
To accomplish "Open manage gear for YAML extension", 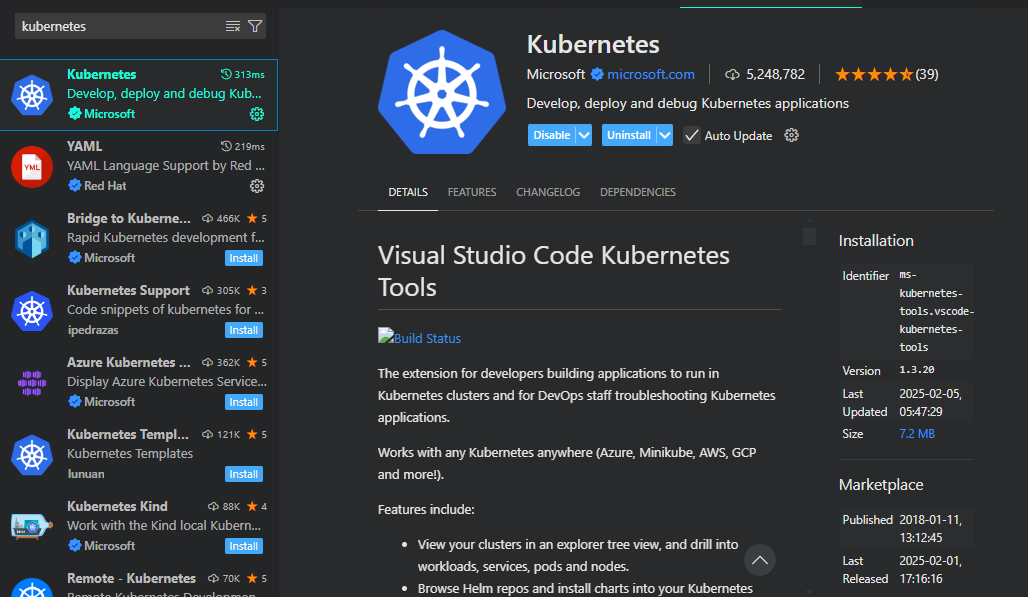I will point(257,186).
